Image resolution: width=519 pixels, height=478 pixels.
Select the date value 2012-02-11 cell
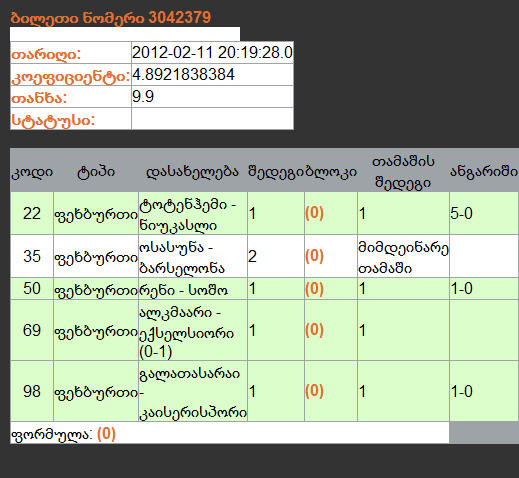coord(212,52)
